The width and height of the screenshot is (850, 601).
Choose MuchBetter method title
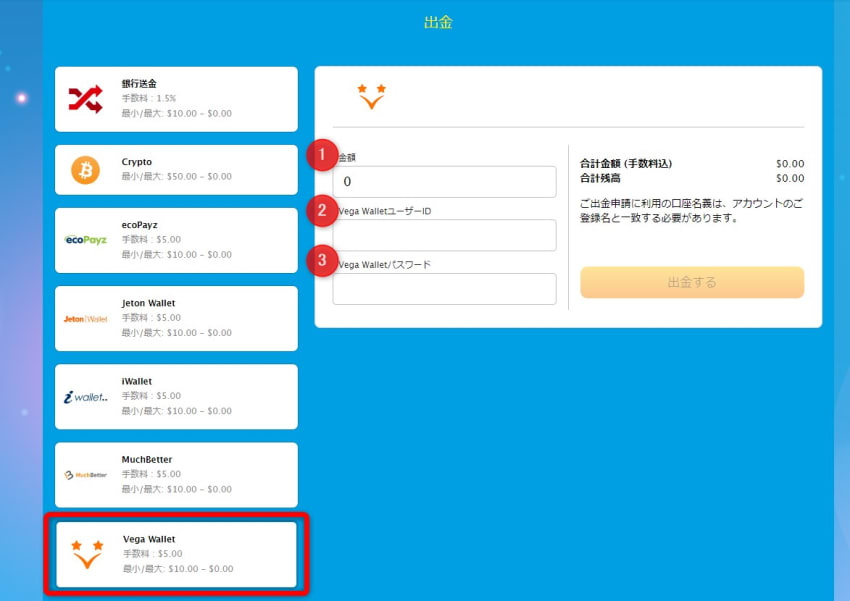click(x=146, y=459)
